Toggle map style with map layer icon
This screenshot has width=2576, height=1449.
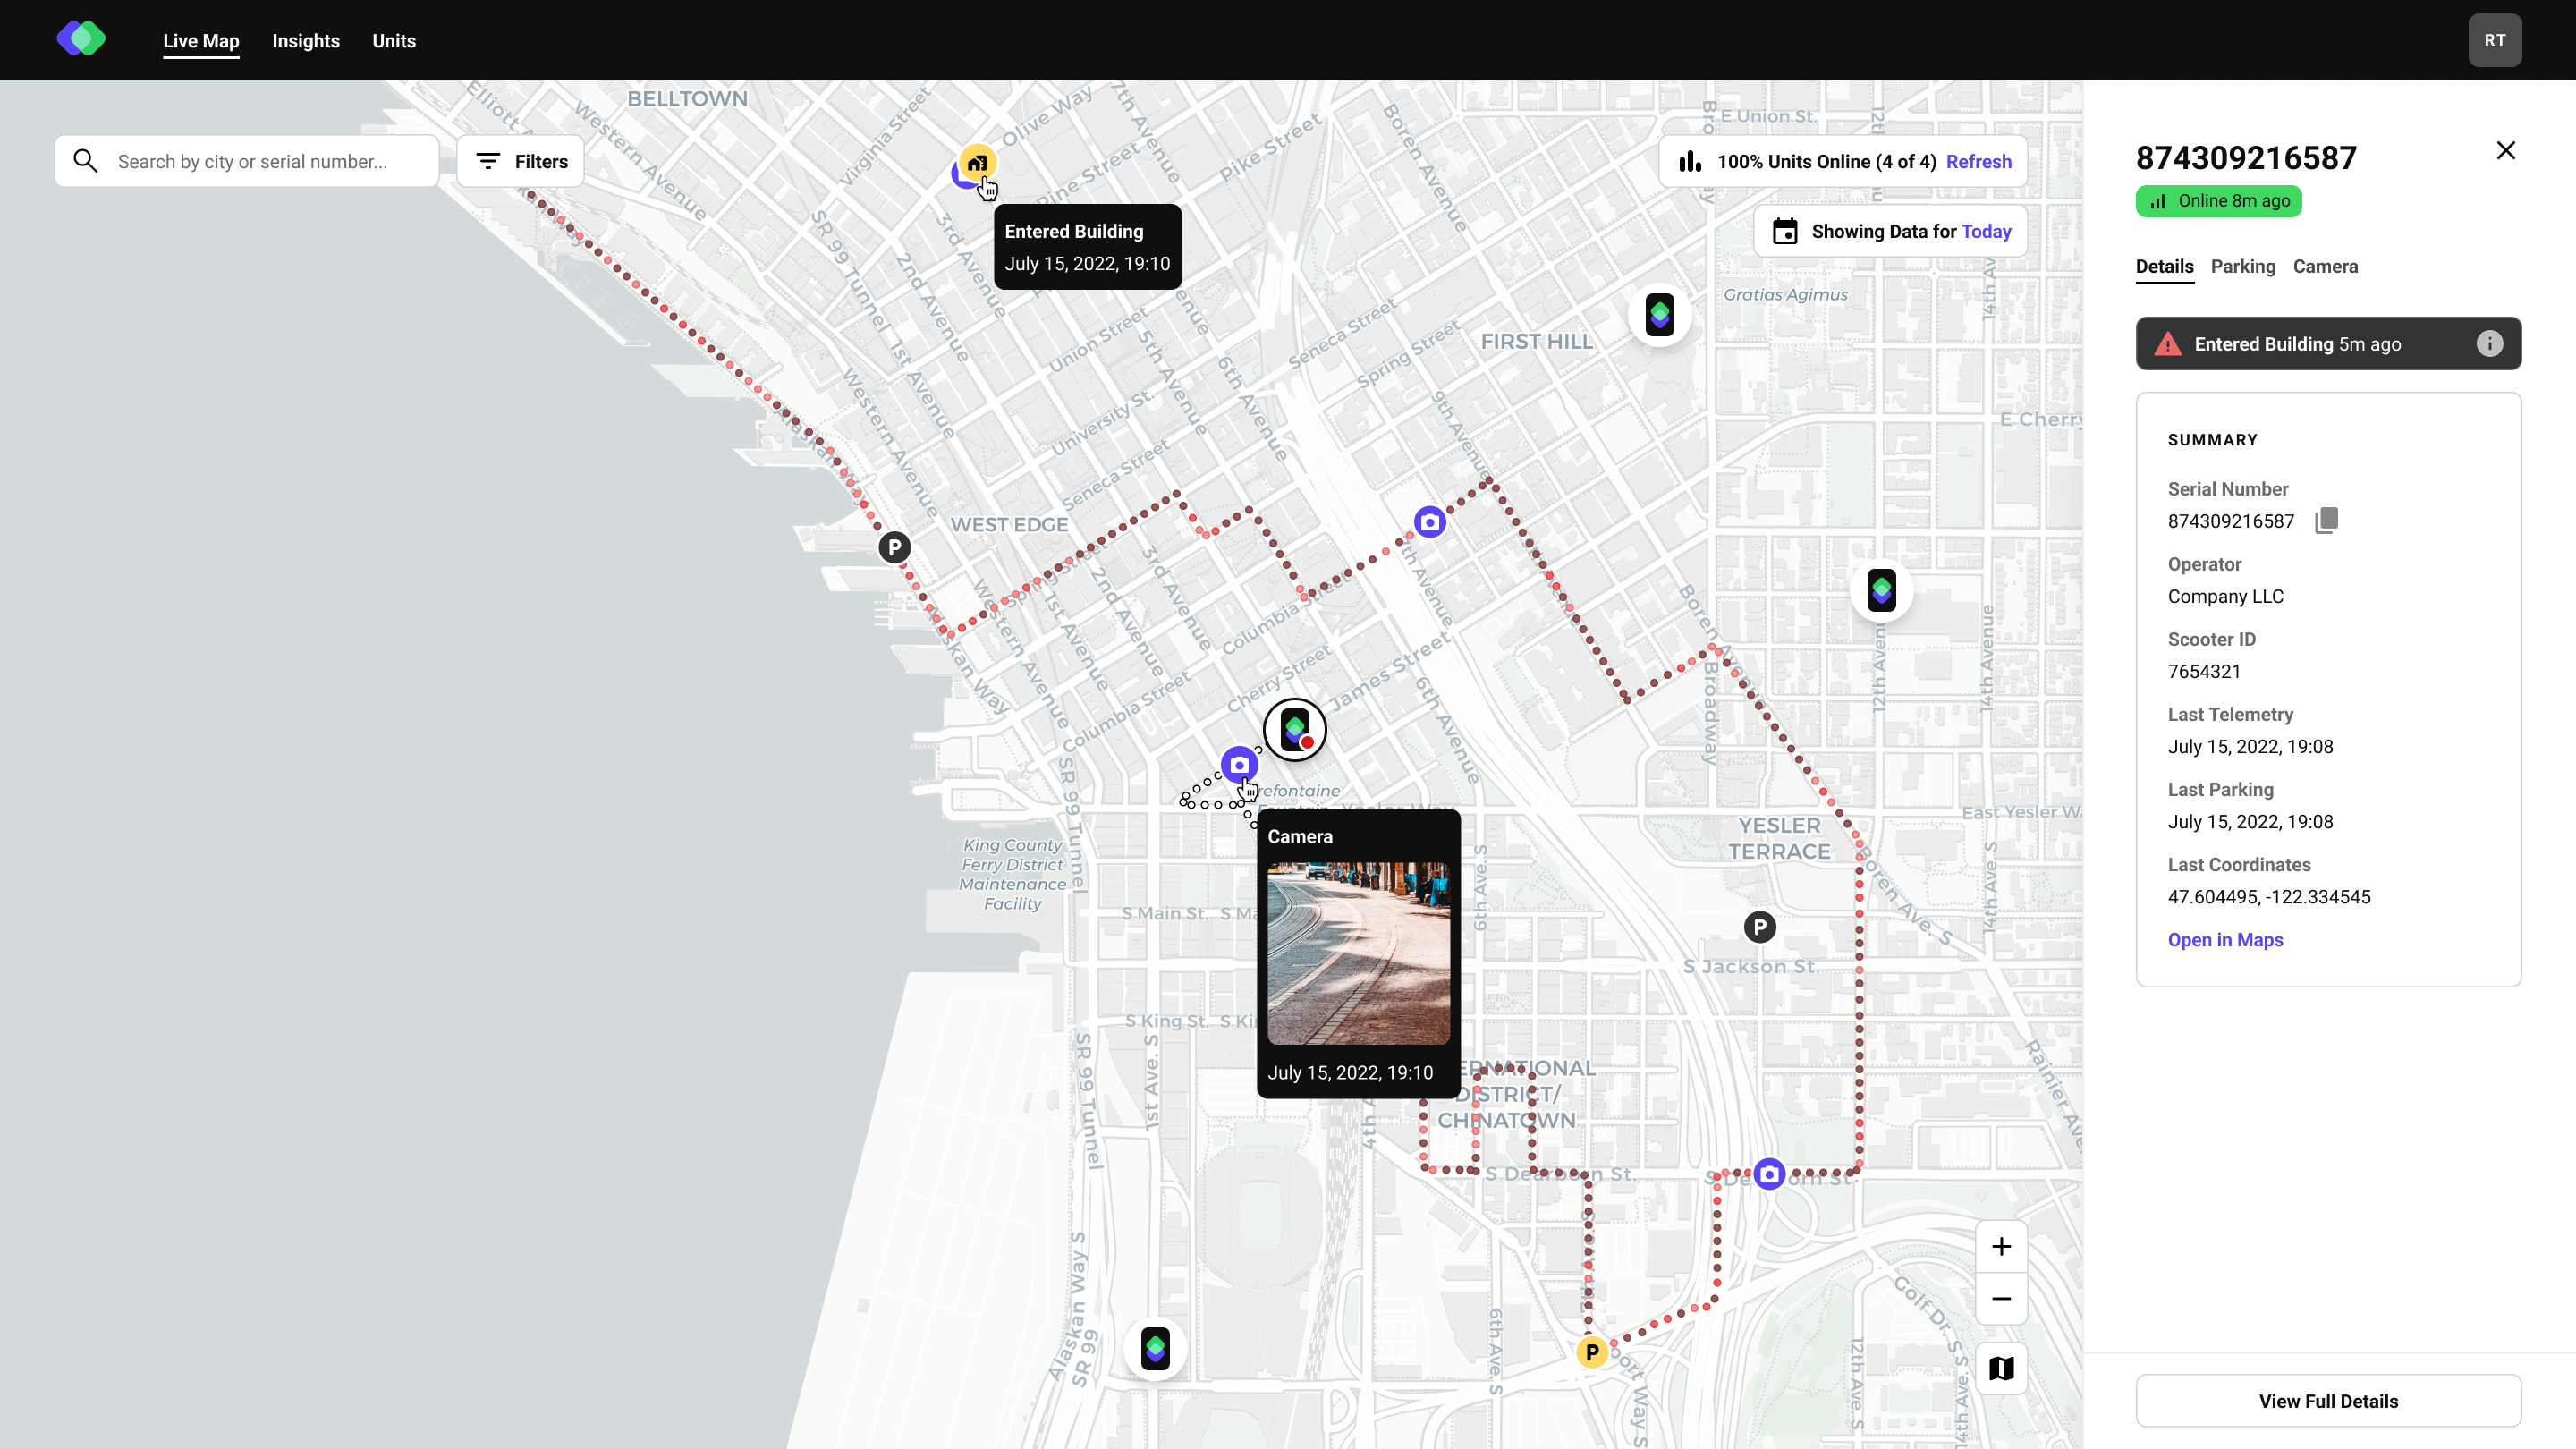point(2001,1368)
